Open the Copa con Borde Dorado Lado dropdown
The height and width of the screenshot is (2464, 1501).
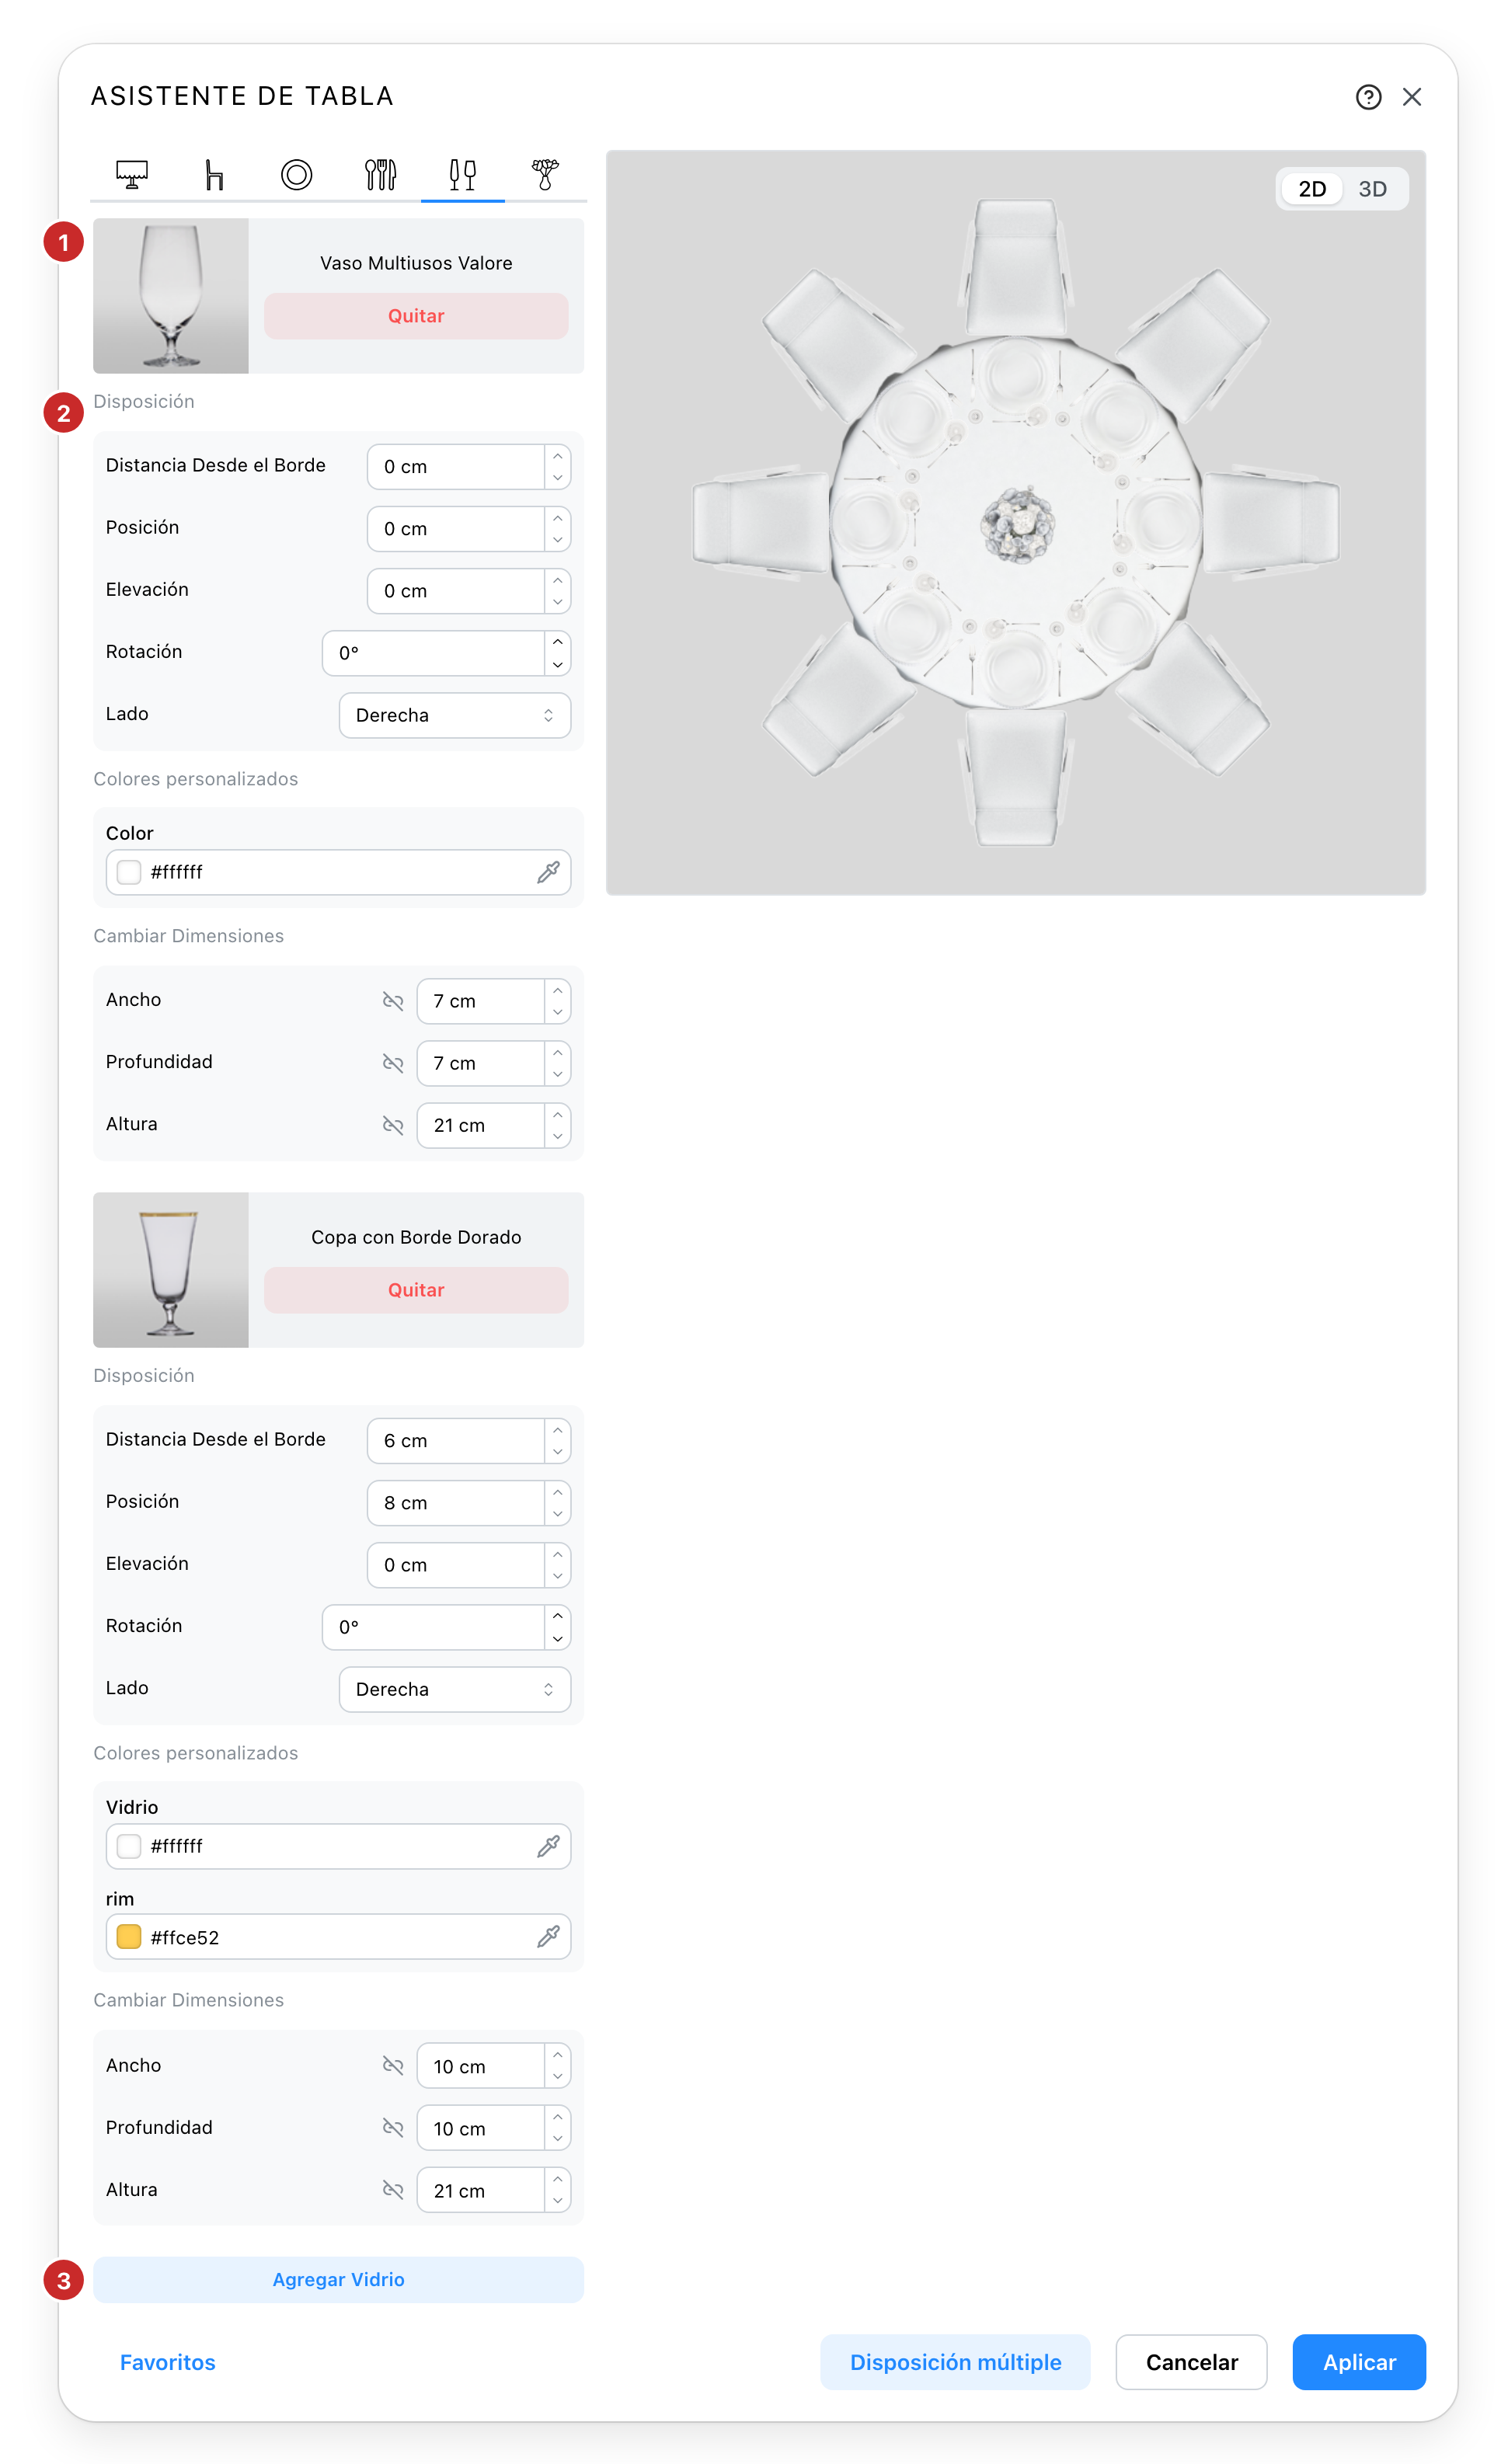455,1689
